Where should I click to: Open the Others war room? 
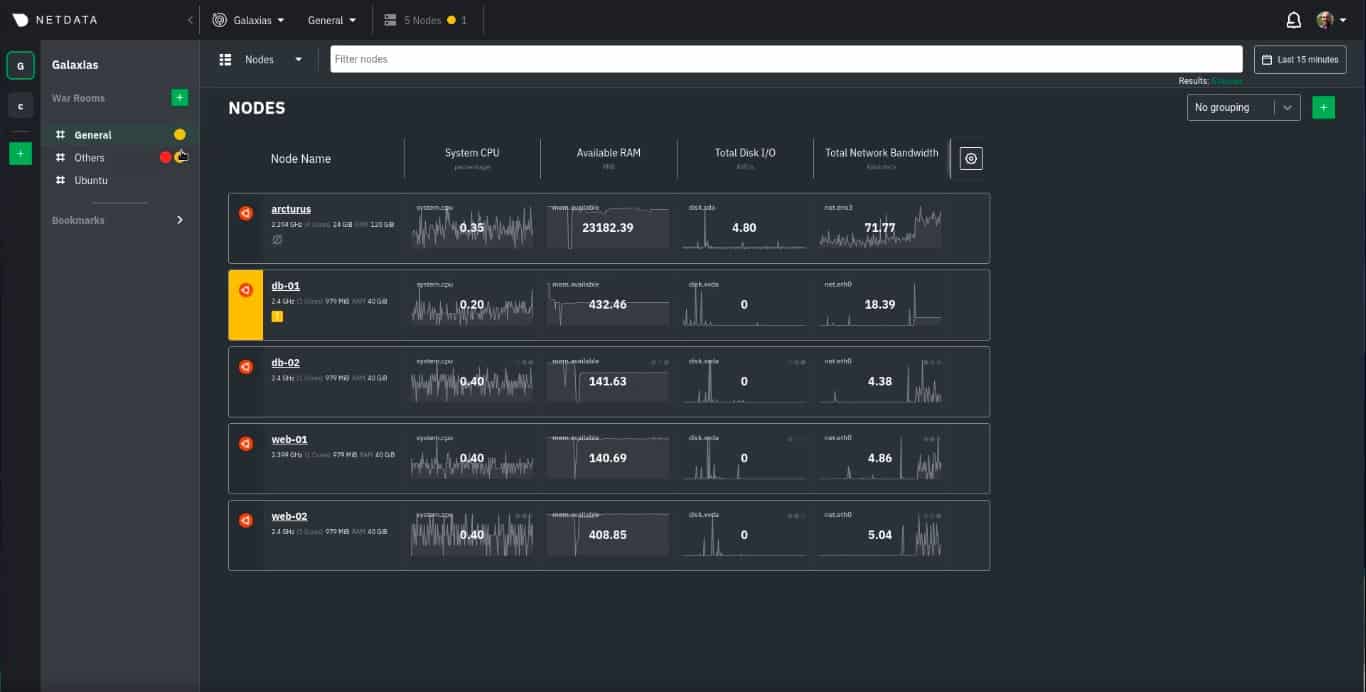click(x=89, y=158)
